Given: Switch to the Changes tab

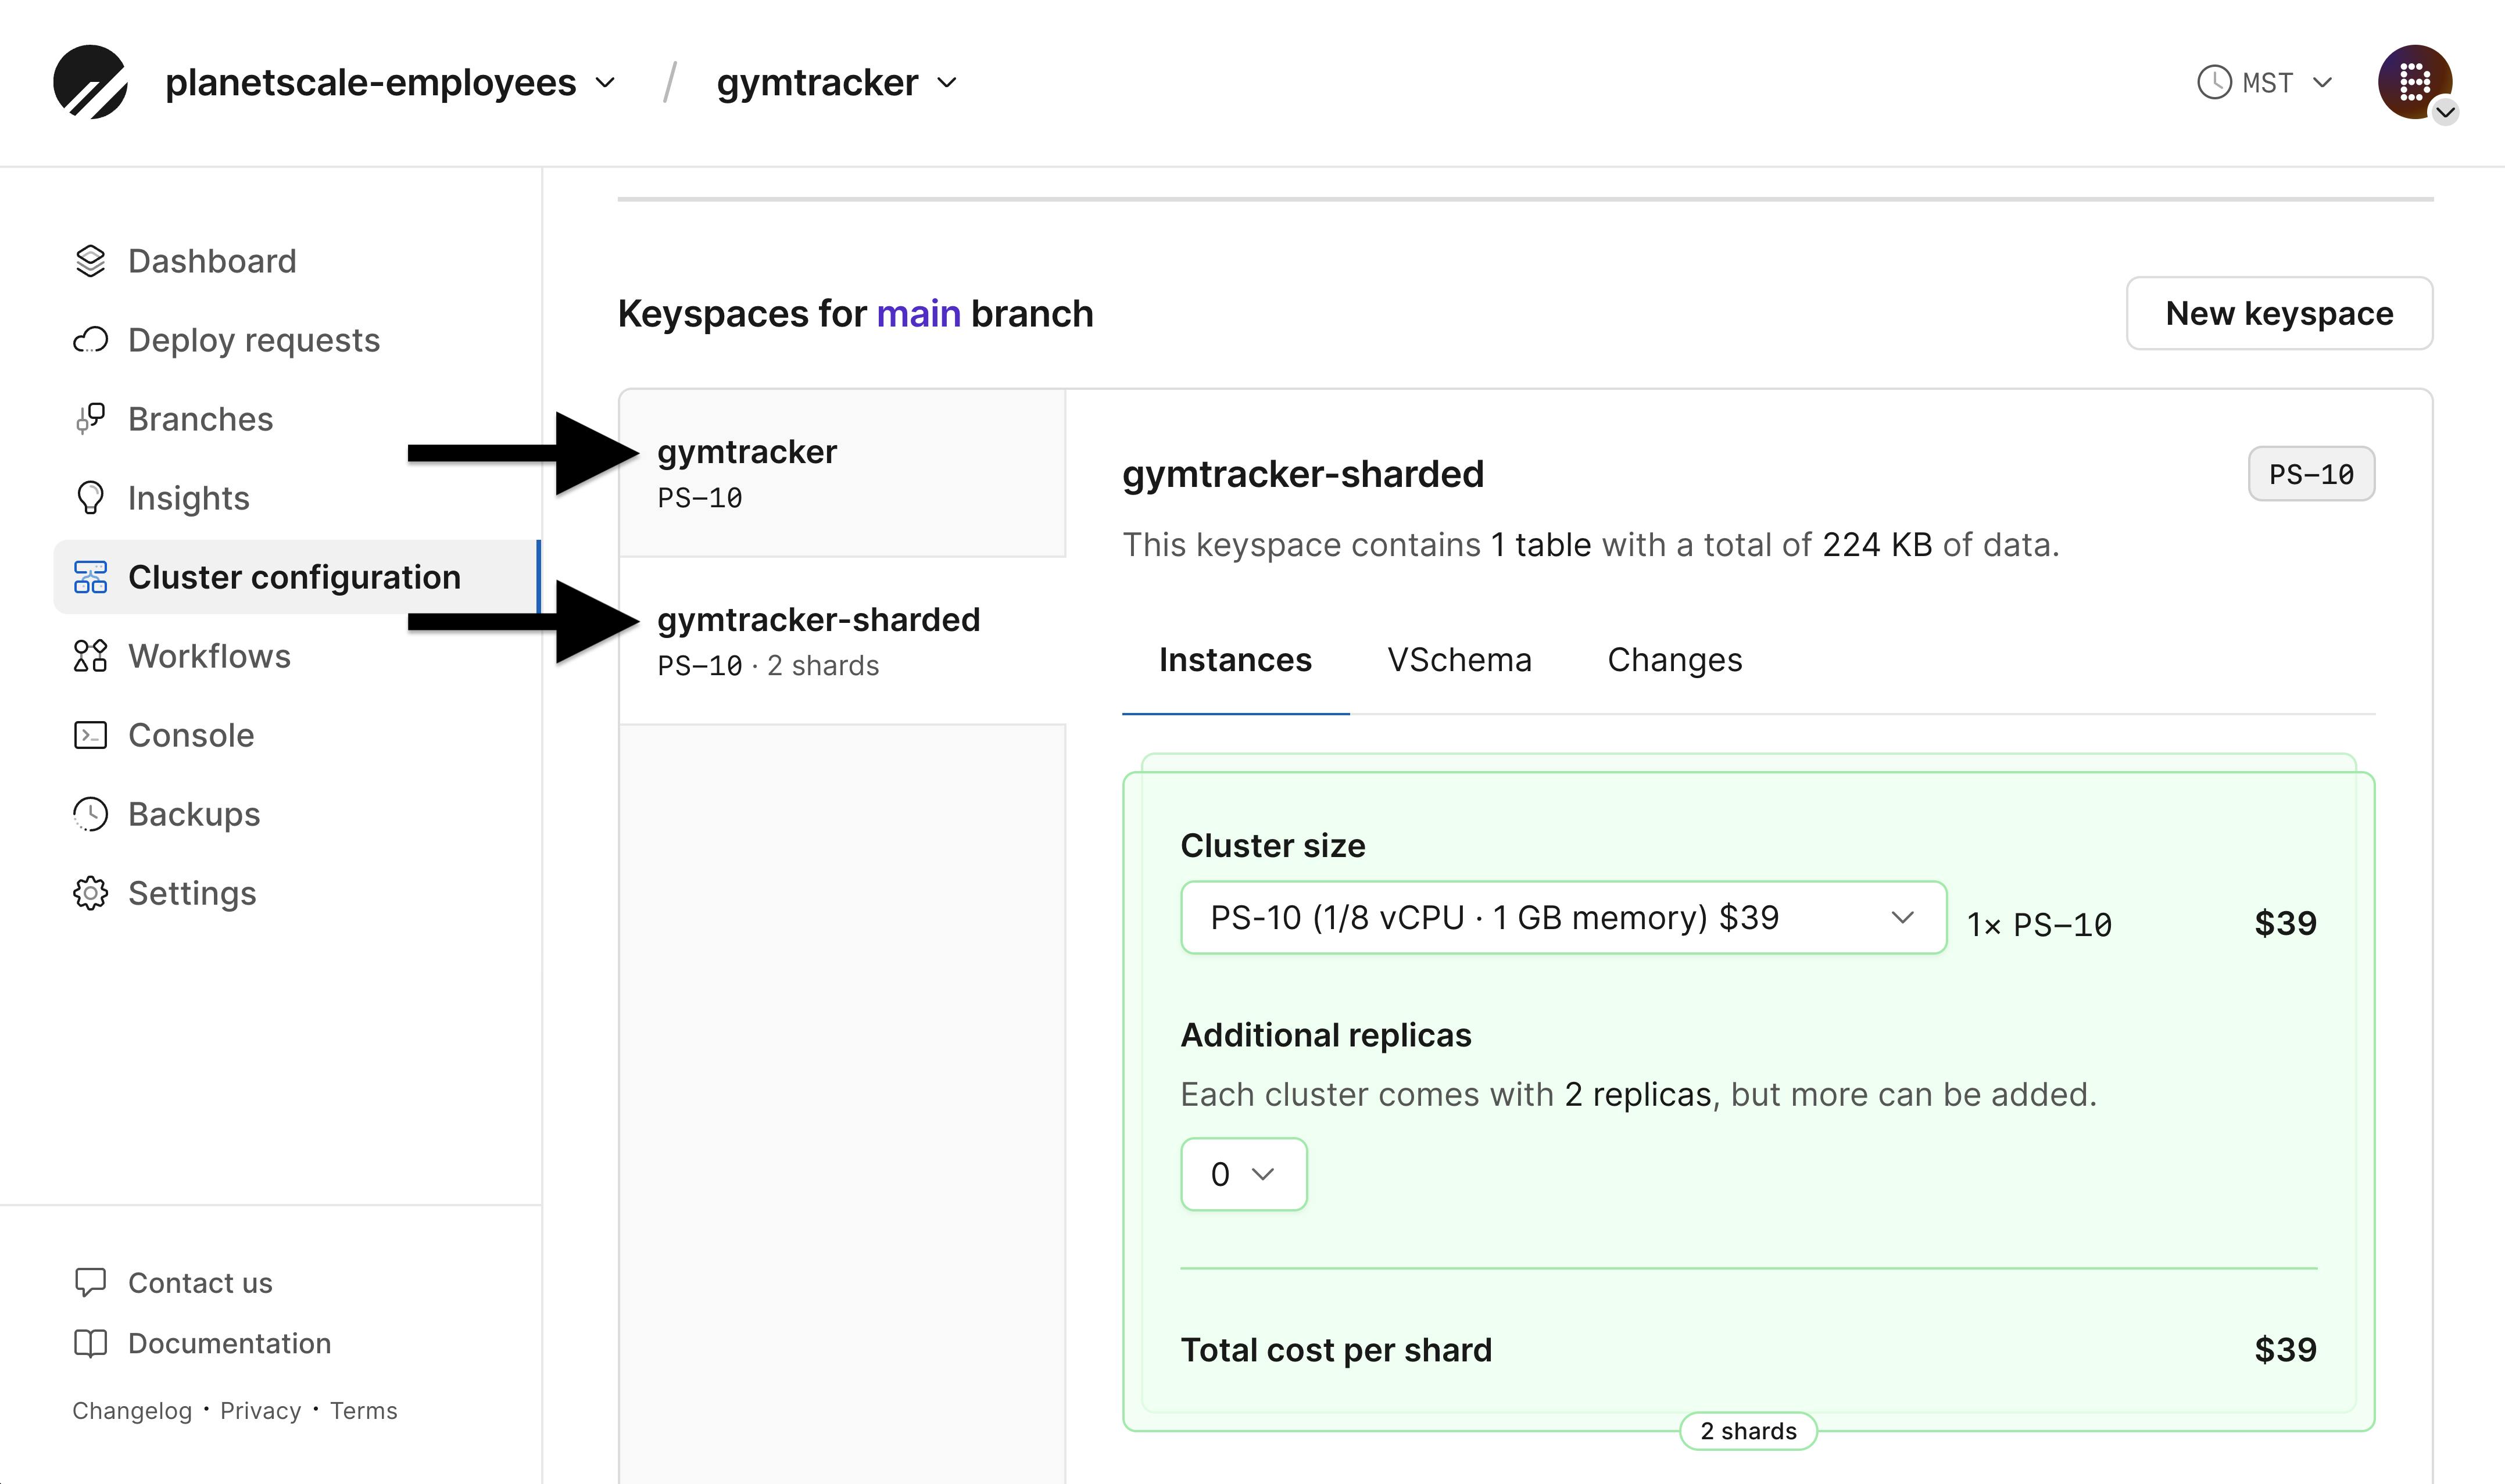Looking at the screenshot, I should (x=1673, y=659).
